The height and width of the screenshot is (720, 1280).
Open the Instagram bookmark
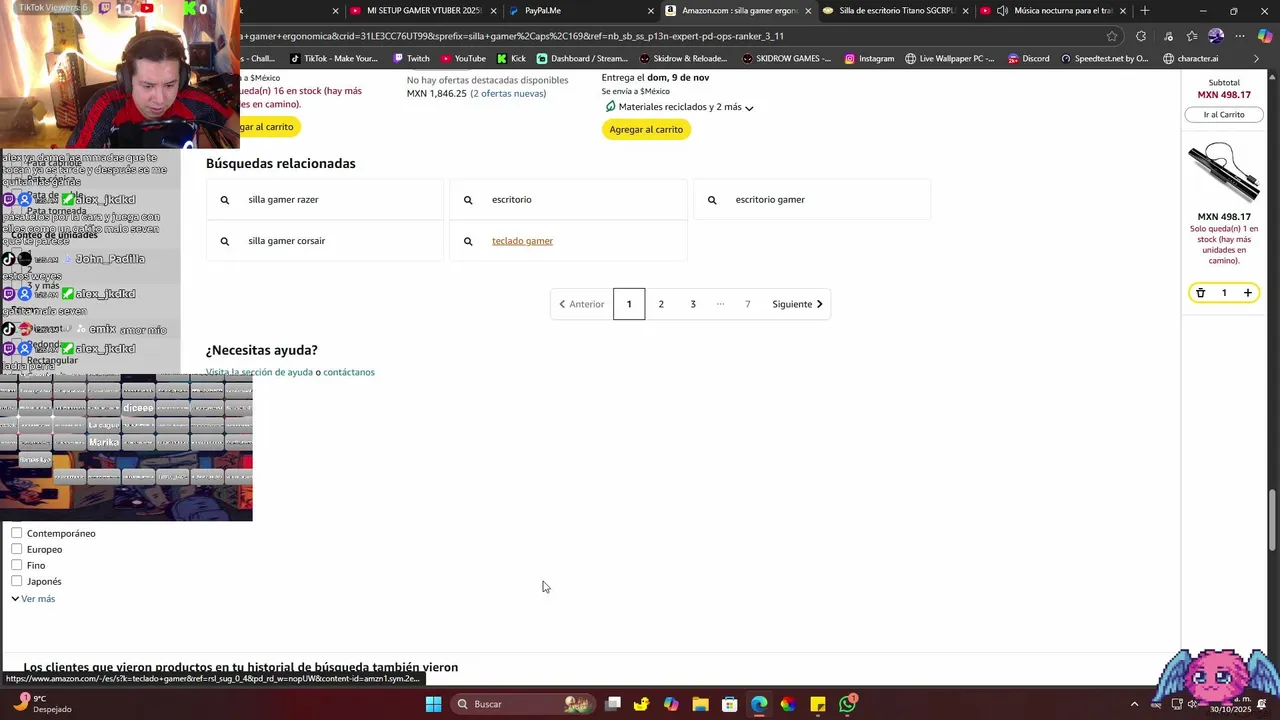869,59
